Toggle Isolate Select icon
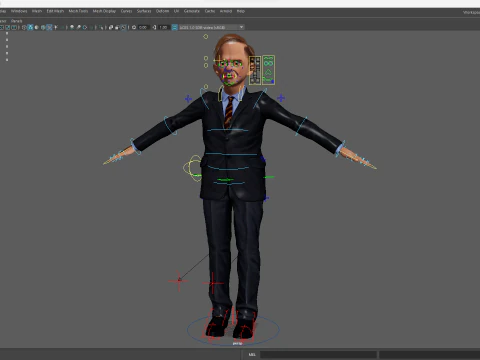 [x=101, y=27]
